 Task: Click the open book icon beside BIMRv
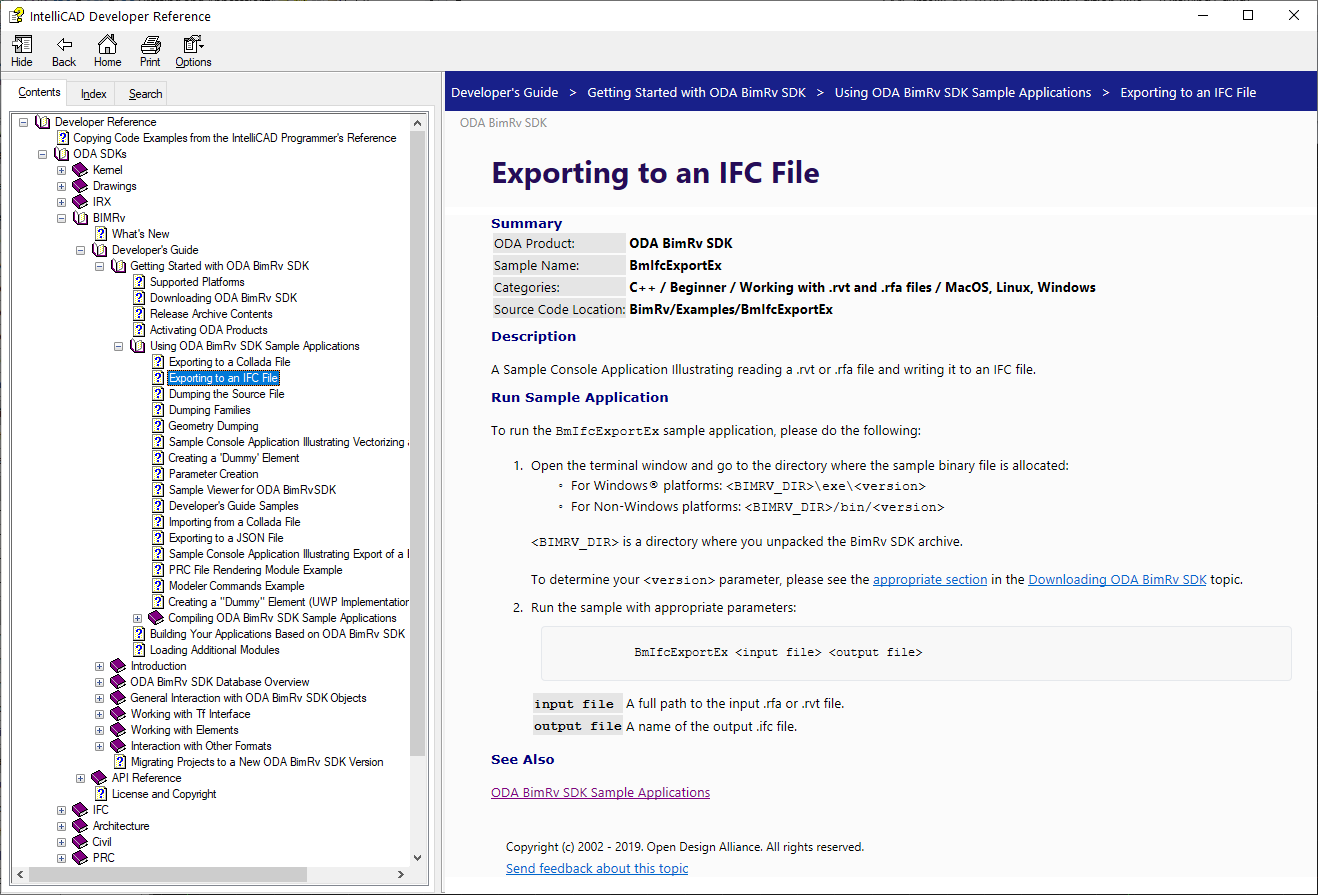[x=81, y=218]
